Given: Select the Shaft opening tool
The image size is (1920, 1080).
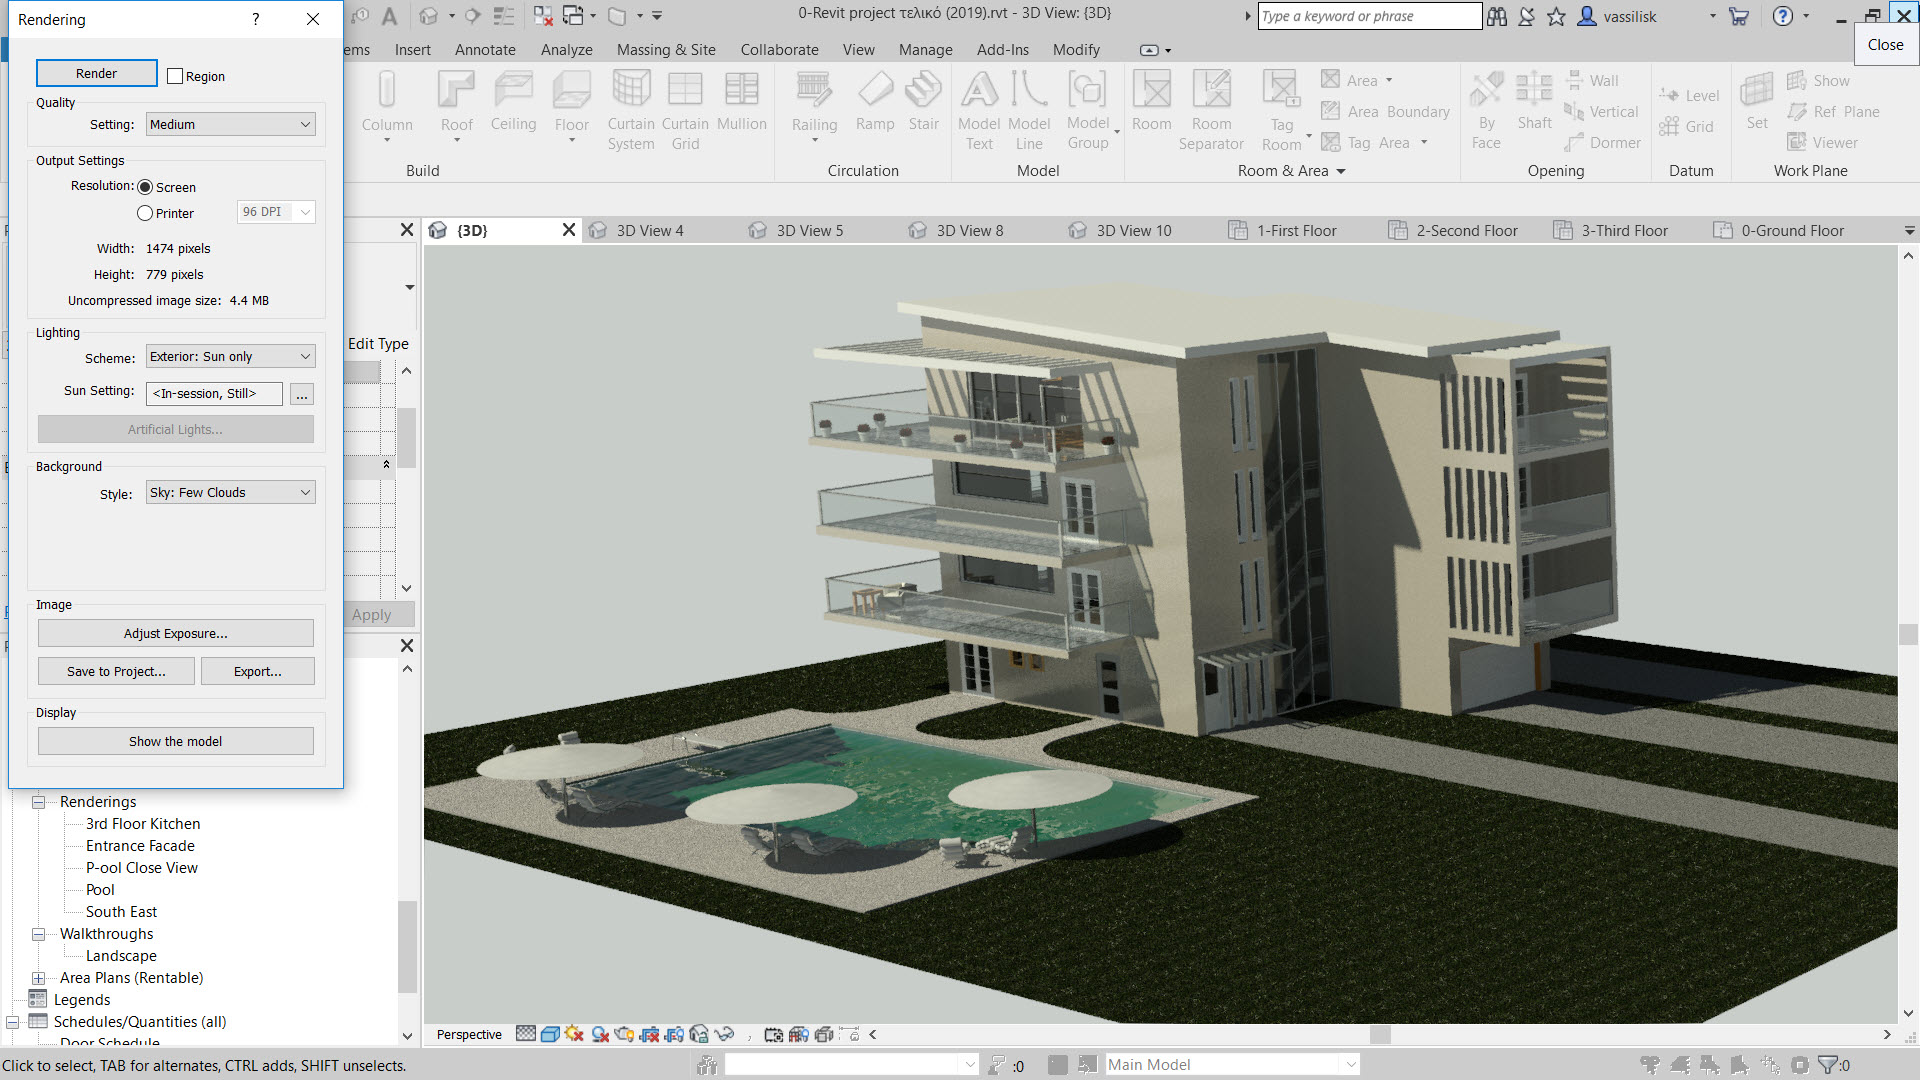Looking at the screenshot, I should point(1534,102).
